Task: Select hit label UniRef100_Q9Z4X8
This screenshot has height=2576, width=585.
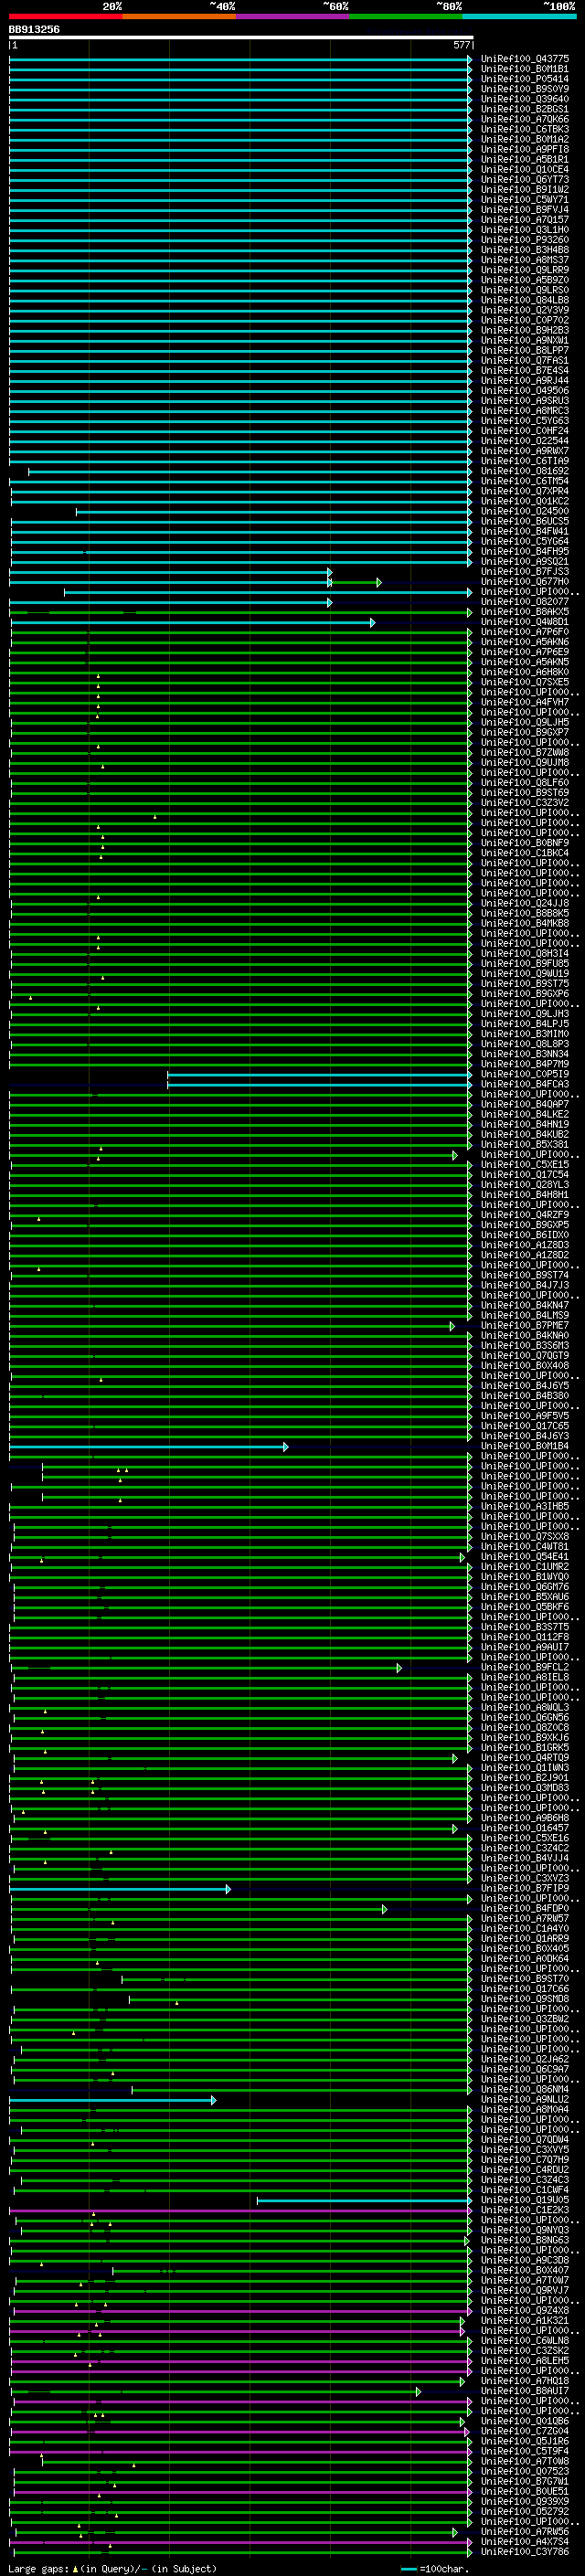Action: [x=525, y=2311]
